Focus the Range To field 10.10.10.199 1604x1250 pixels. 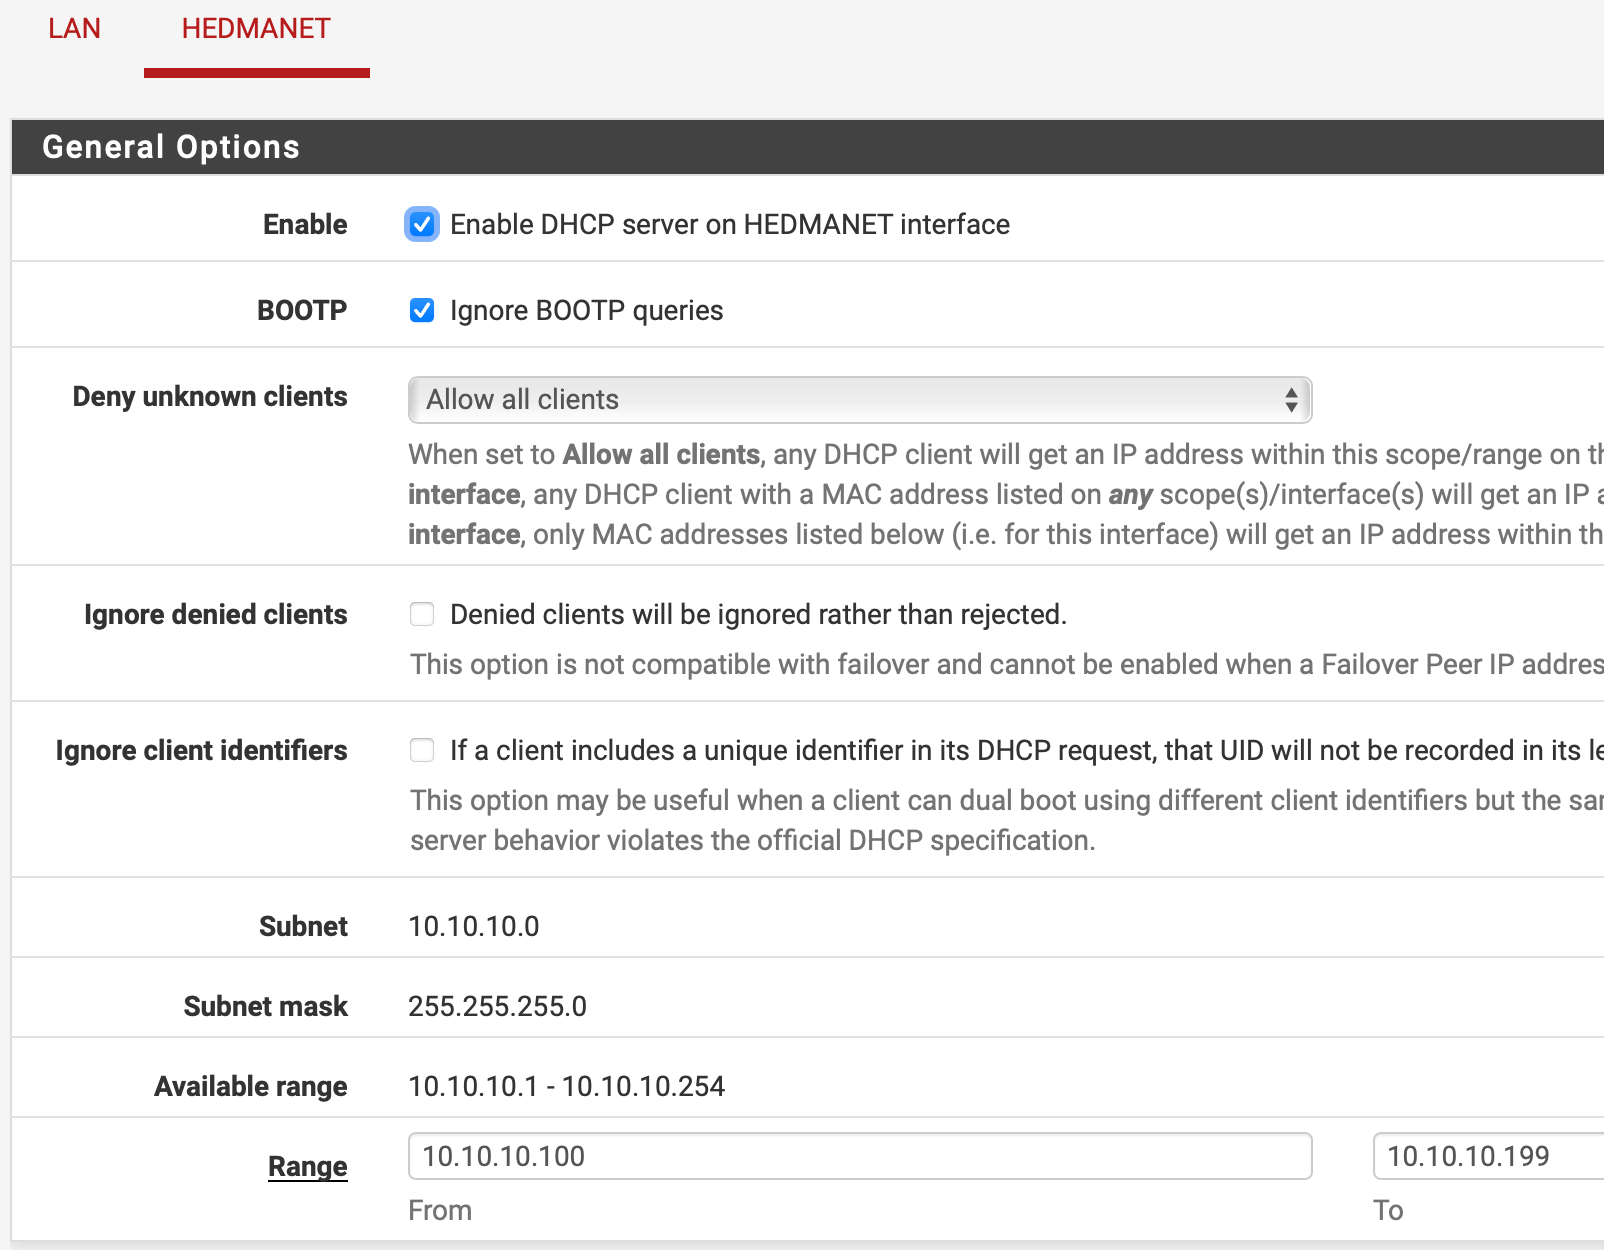(x=1490, y=1156)
